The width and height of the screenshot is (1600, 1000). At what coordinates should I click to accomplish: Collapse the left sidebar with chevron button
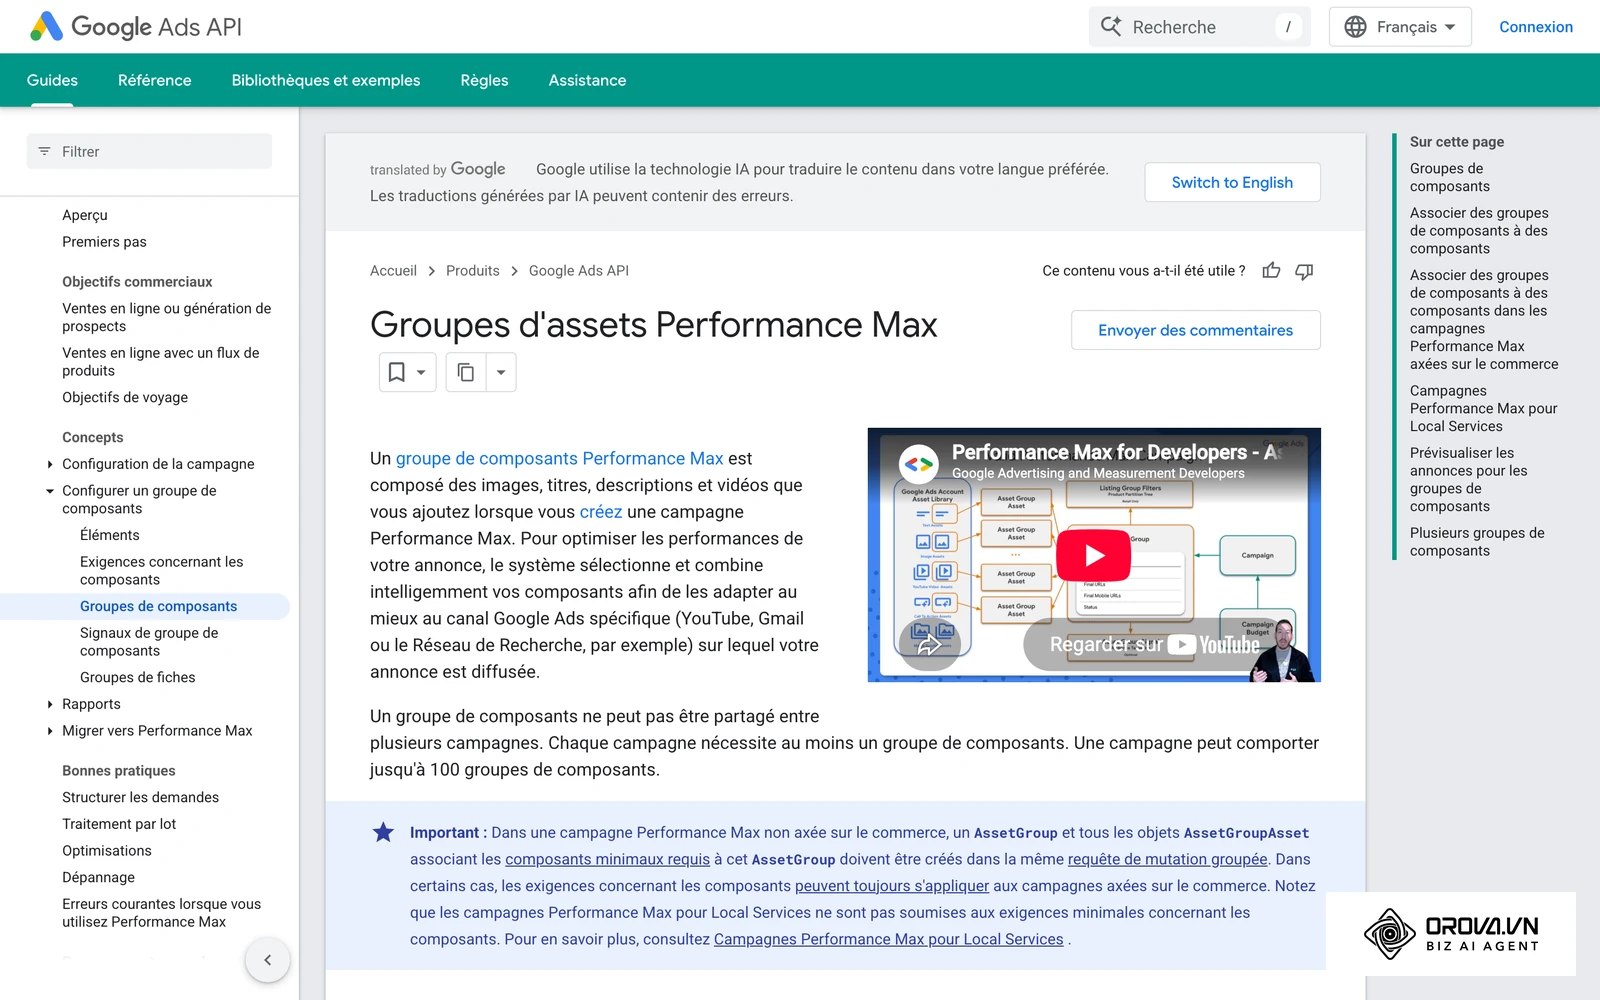pyautogui.click(x=267, y=960)
